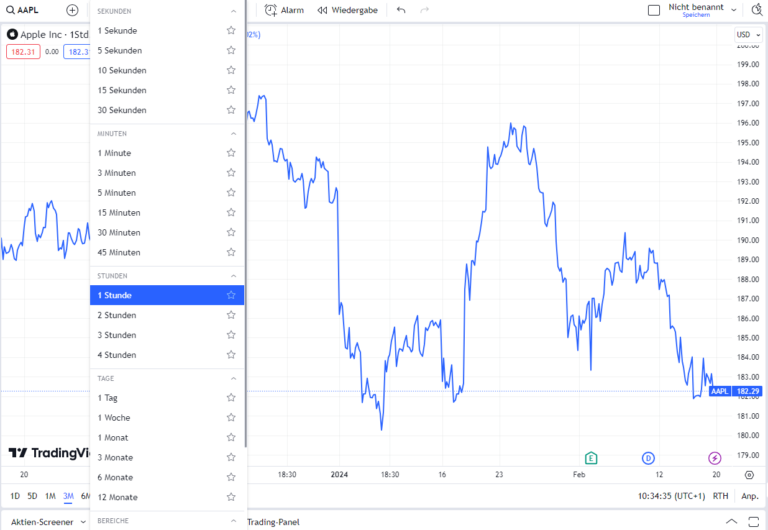768x530 pixels.
Task: Star the 45 Minuten interval
Action: pyautogui.click(x=231, y=252)
